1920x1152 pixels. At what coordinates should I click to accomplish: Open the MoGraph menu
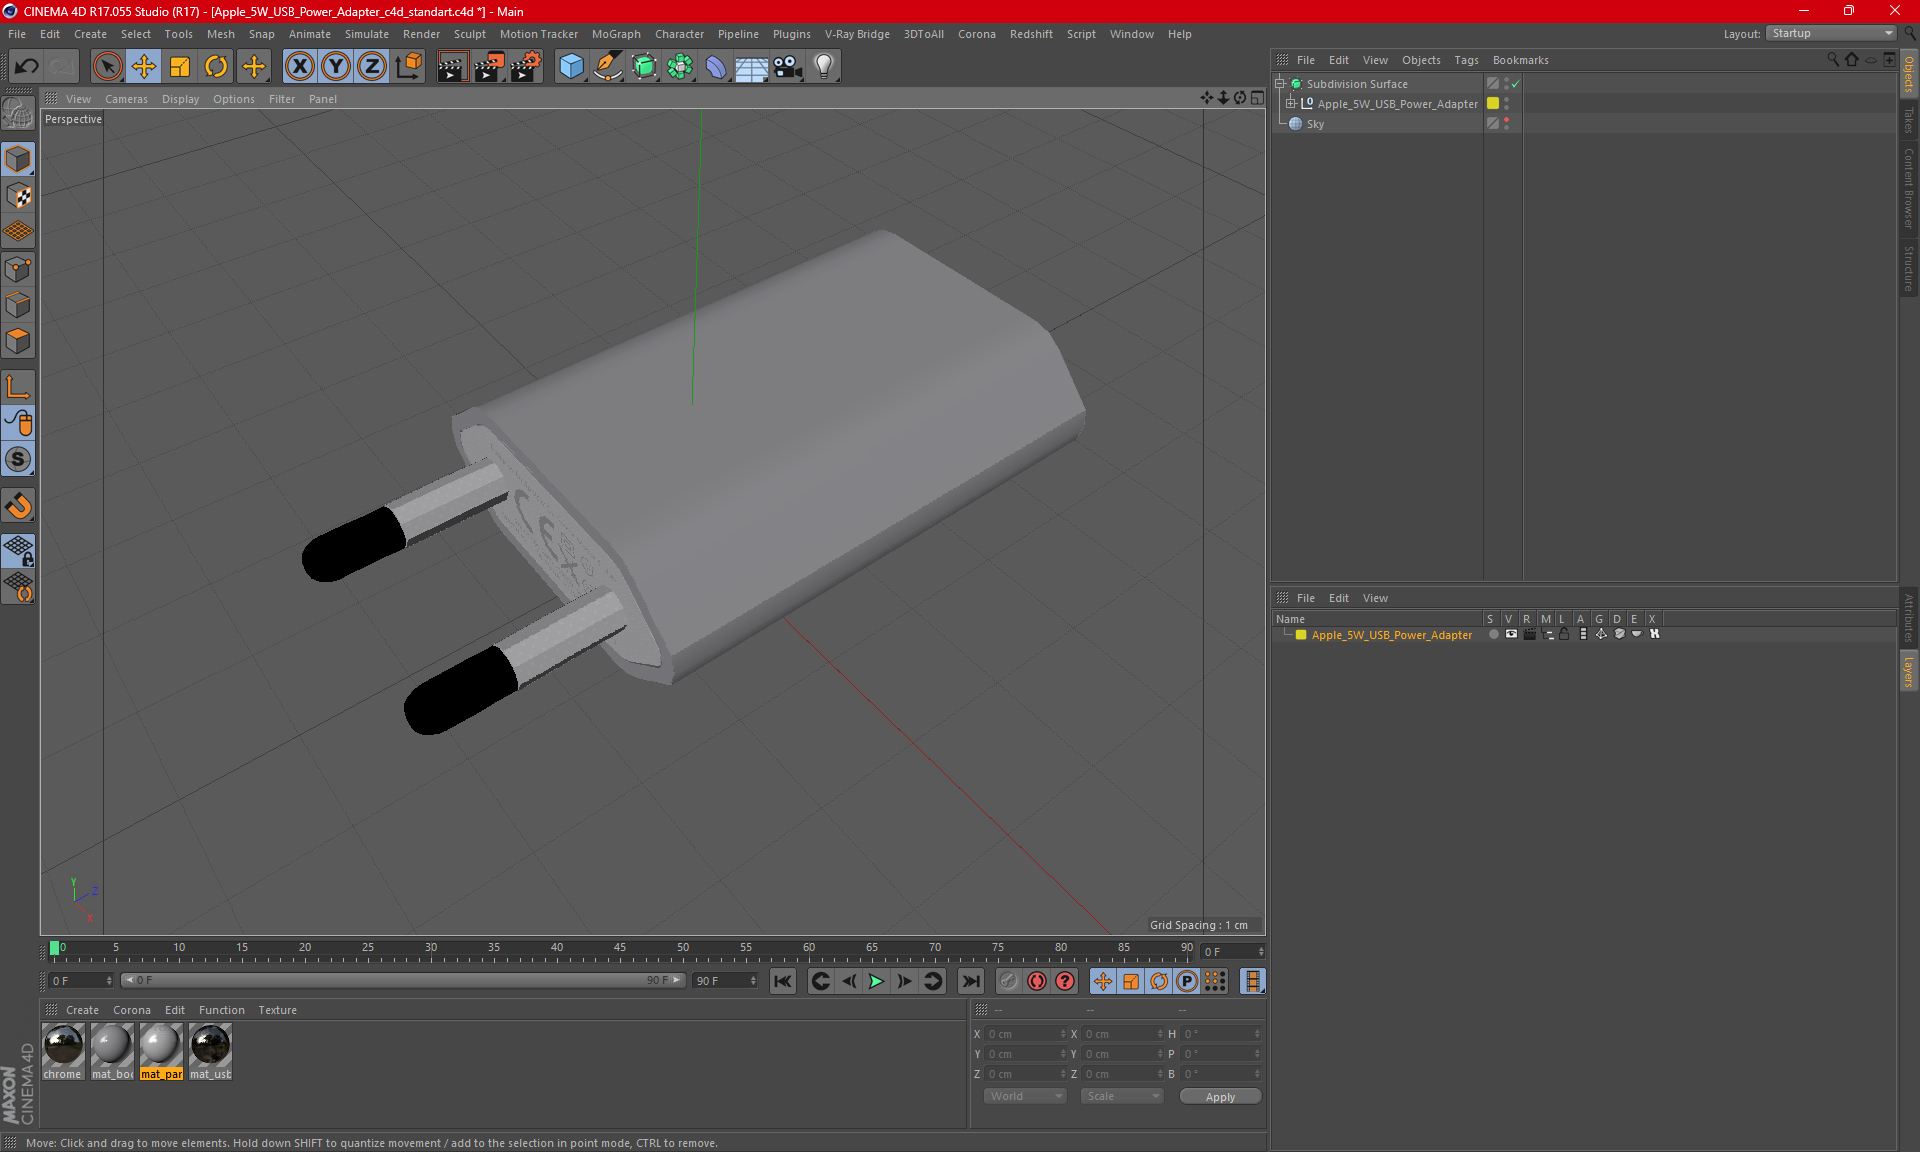pos(616,34)
